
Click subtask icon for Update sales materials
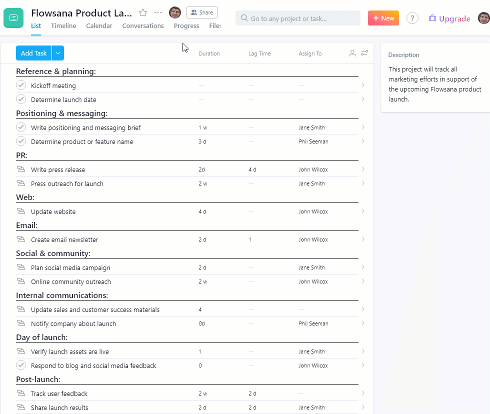coord(21,309)
